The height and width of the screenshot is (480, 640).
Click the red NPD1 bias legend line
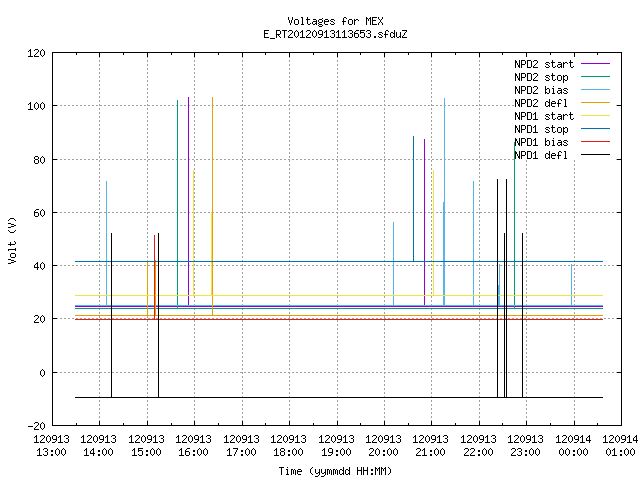click(x=595, y=142)
